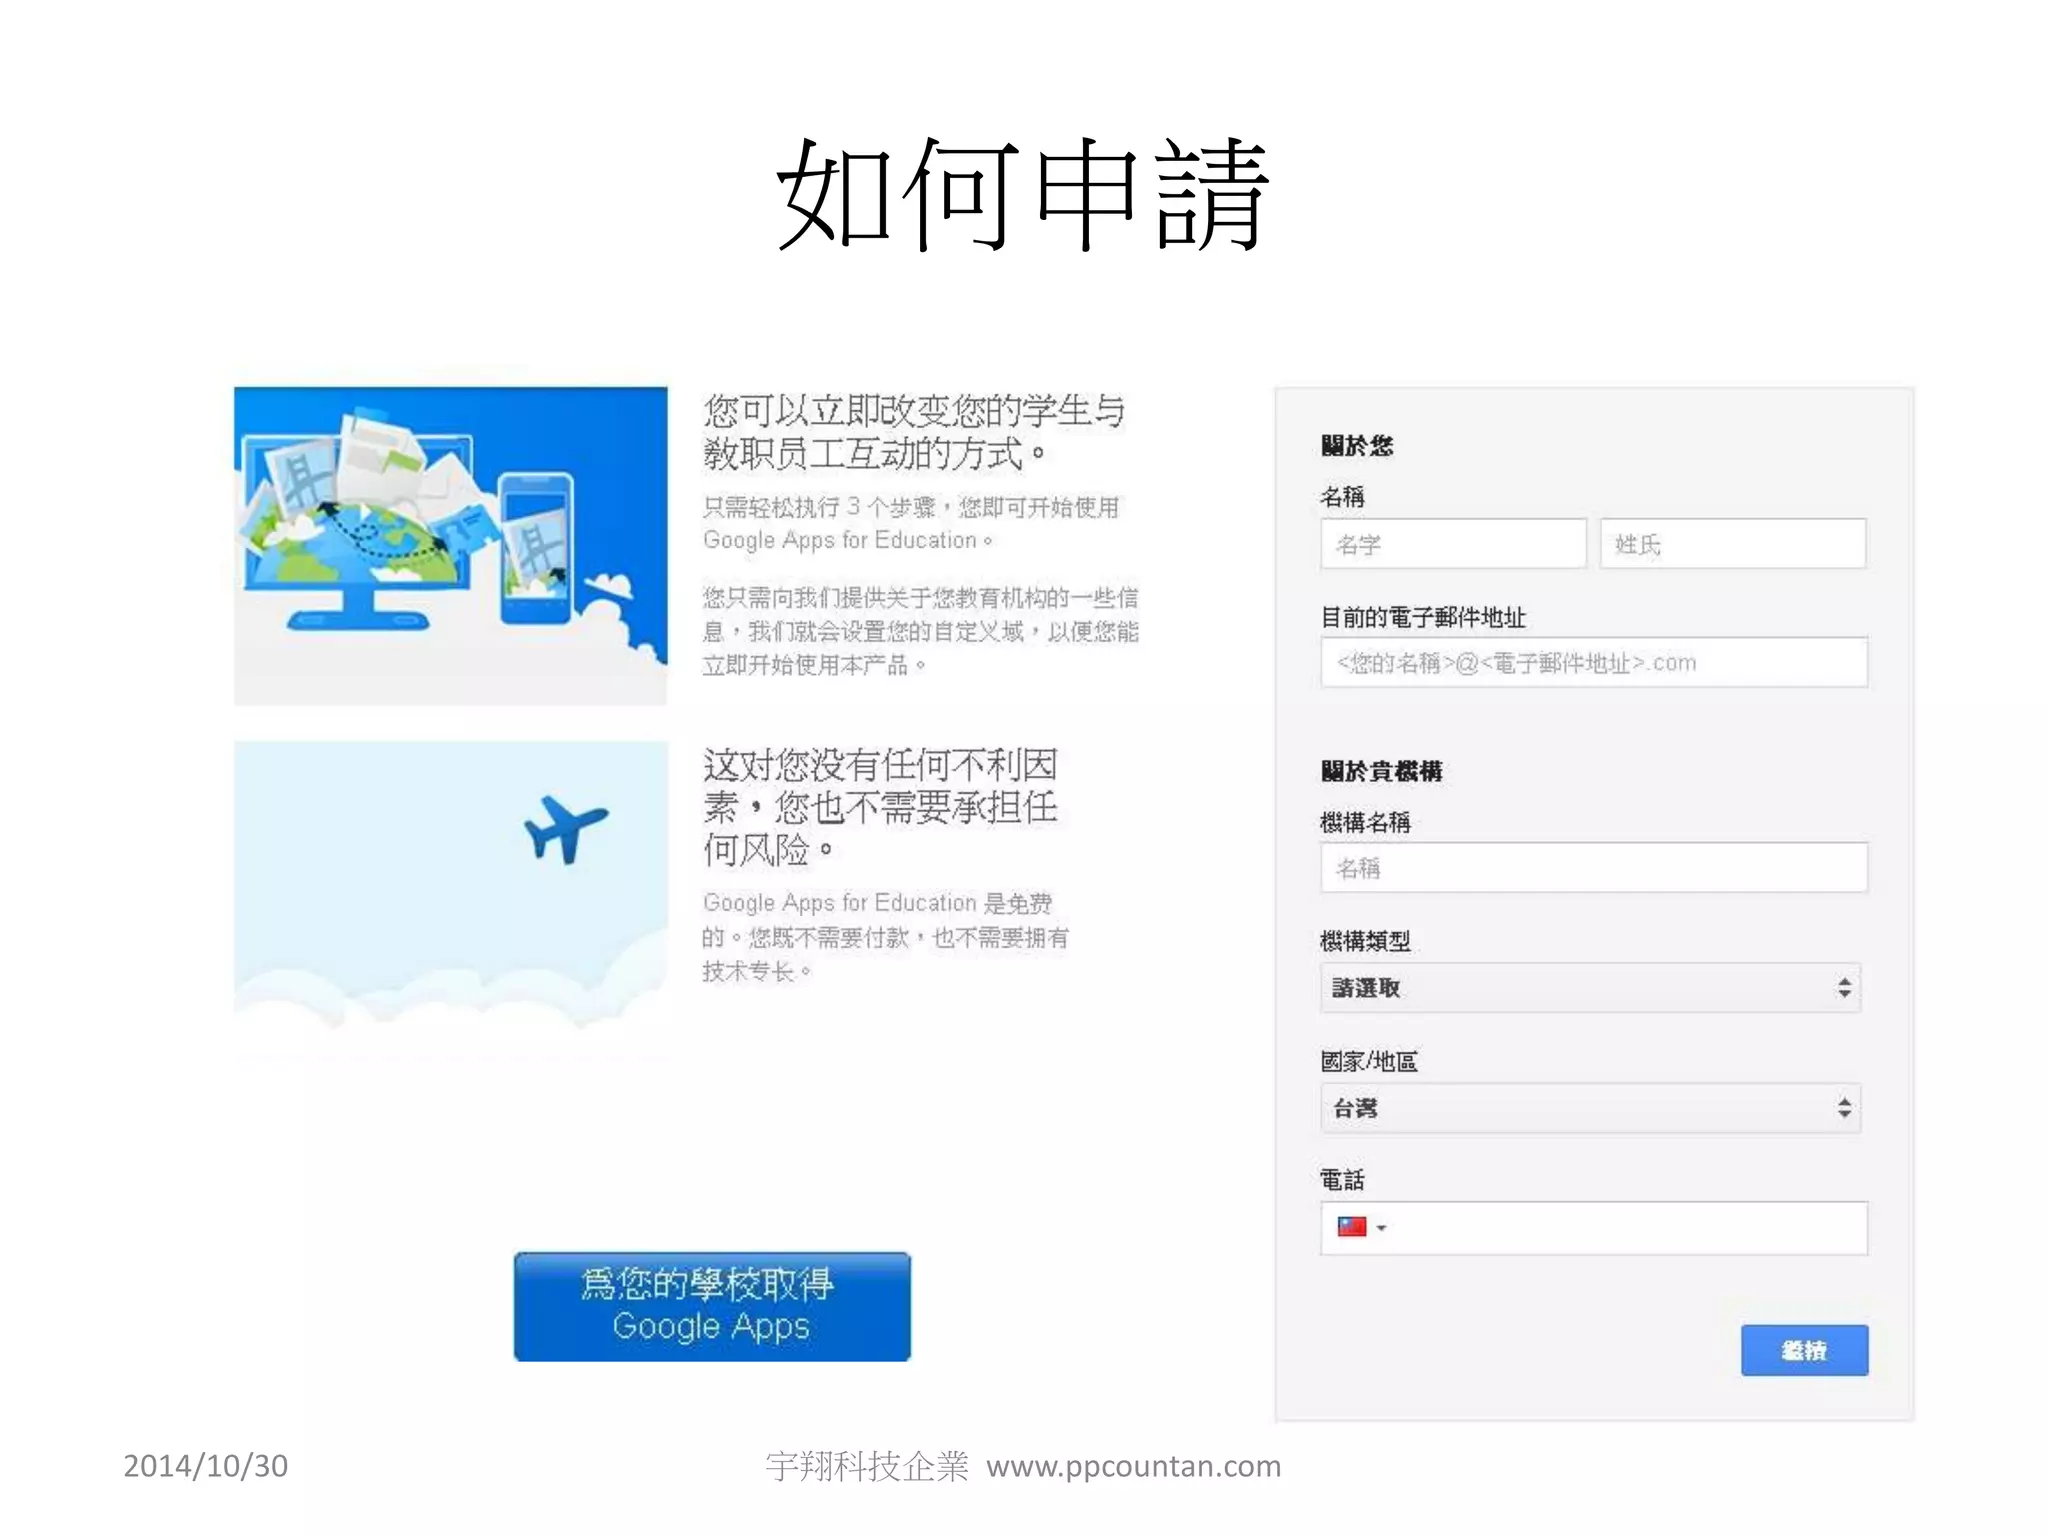
Task: Click the small arrow beside the flag
Action: [x=1381, y=1228]
